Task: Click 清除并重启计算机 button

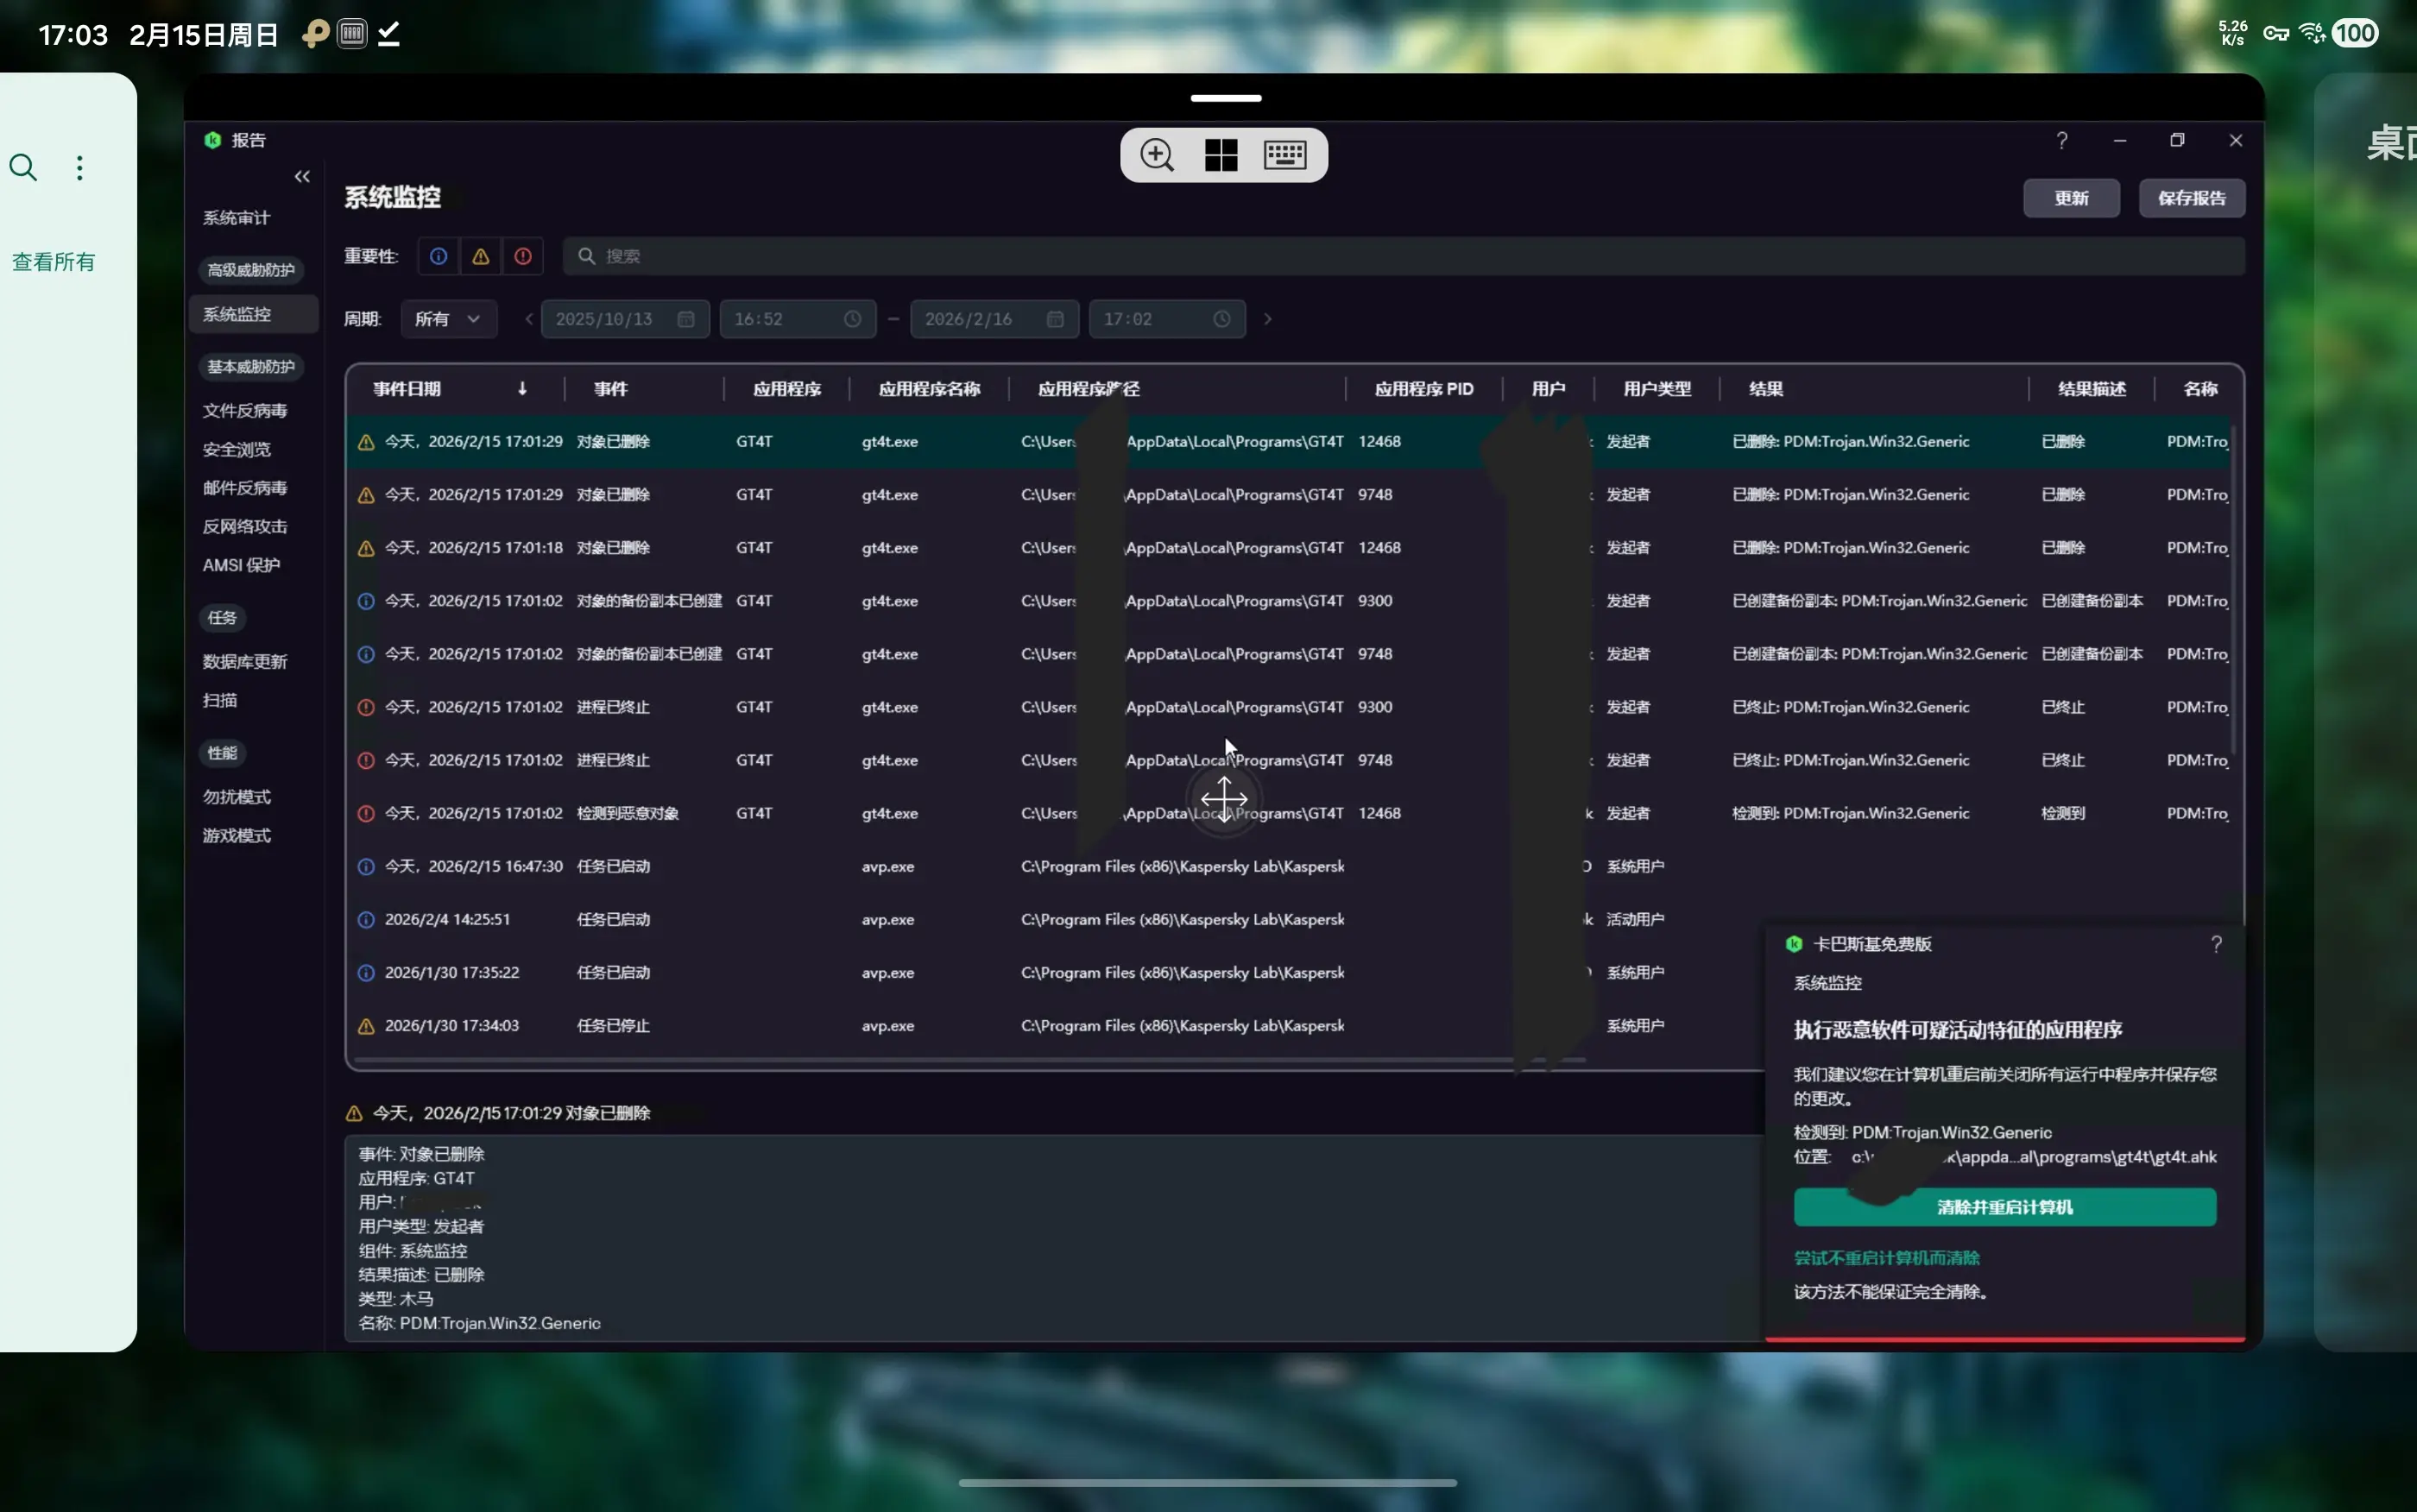Action: tap(2004, 1207)
